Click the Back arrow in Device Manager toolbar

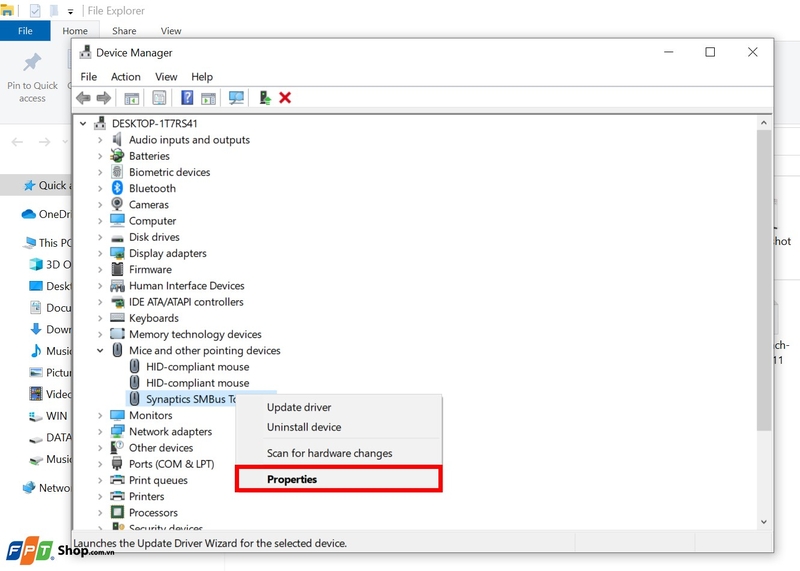[x=83, y=97]
